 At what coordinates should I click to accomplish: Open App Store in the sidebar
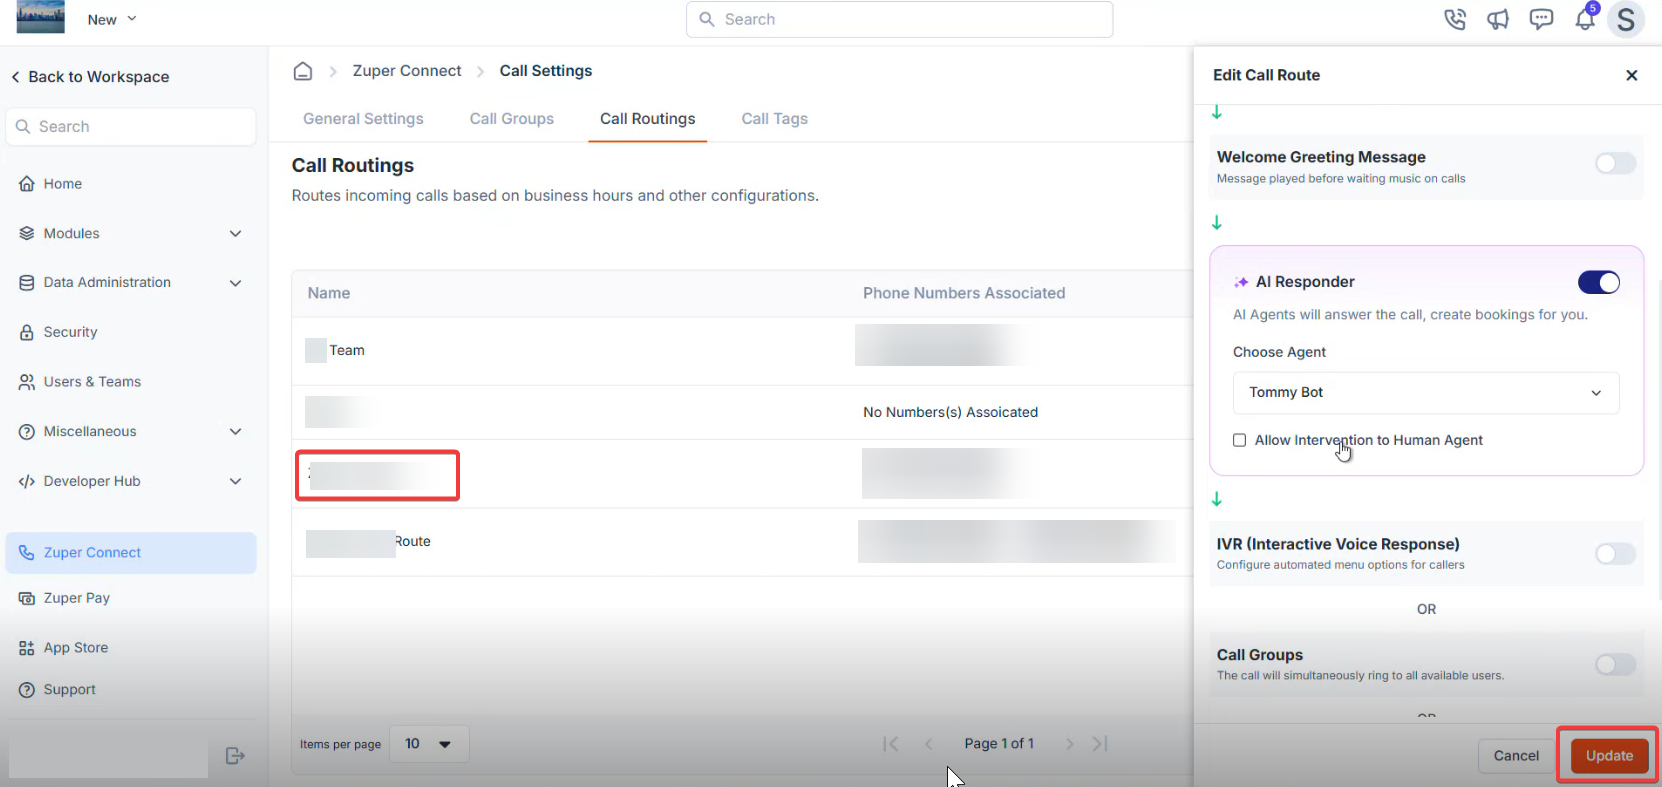(76, 648)
